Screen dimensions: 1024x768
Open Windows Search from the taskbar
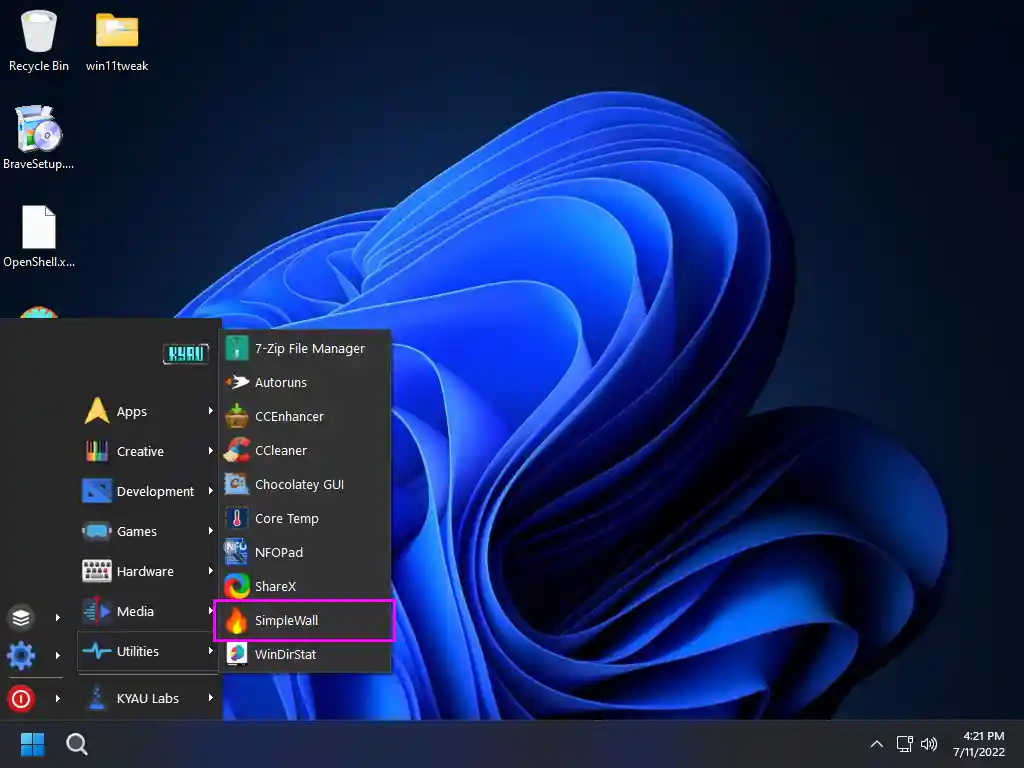click(x=76, y=744)
